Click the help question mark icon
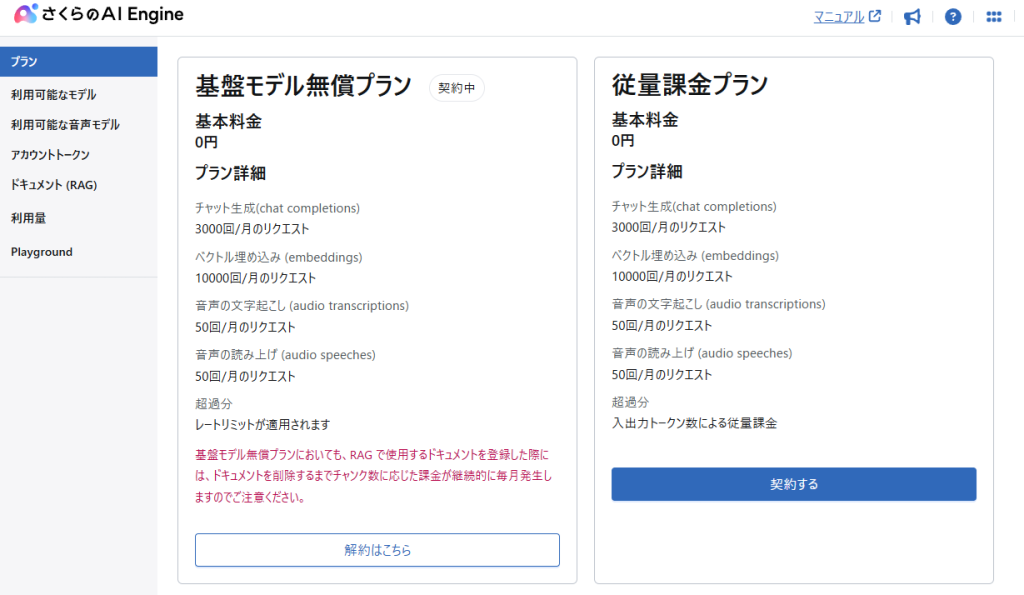 point(953,17)
